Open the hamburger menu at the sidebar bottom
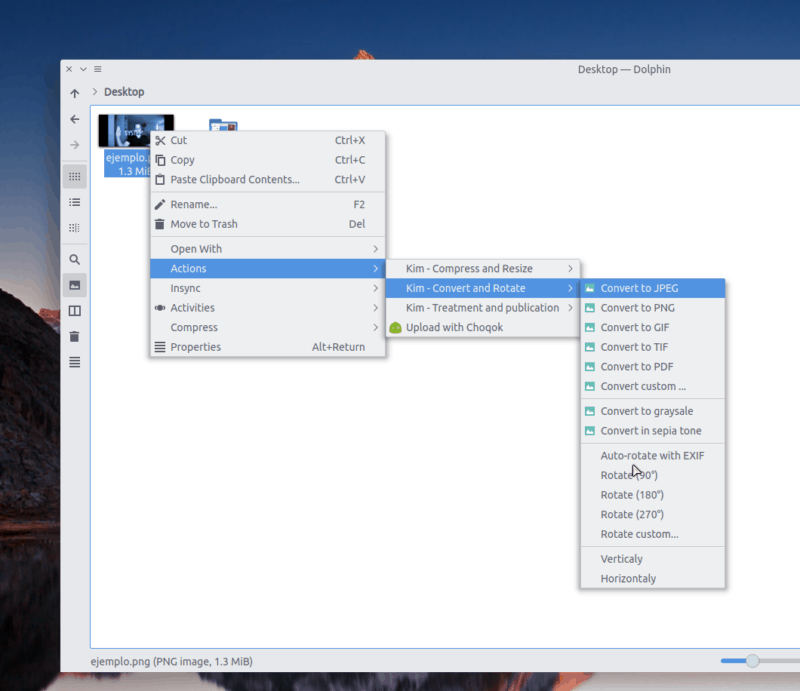 pos(74,362)
